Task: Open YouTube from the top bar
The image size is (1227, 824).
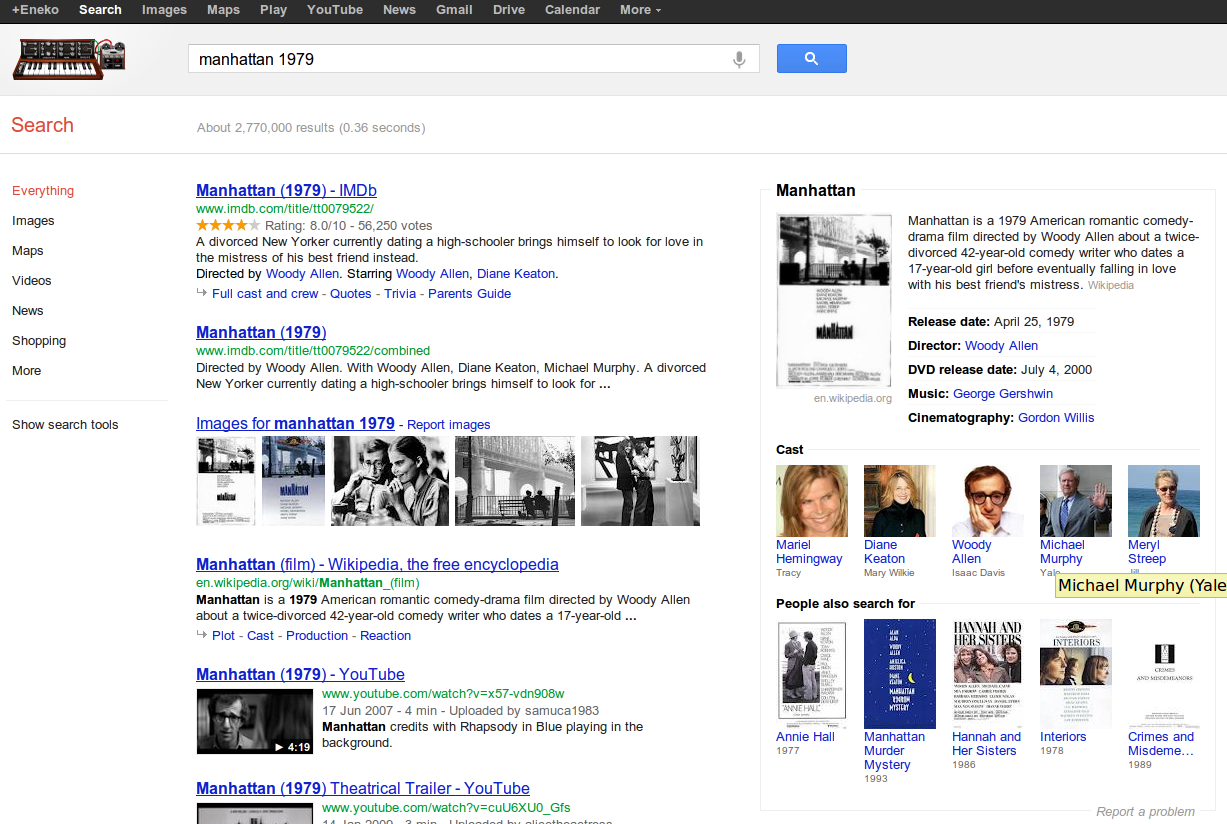Action: click(335, 10)
